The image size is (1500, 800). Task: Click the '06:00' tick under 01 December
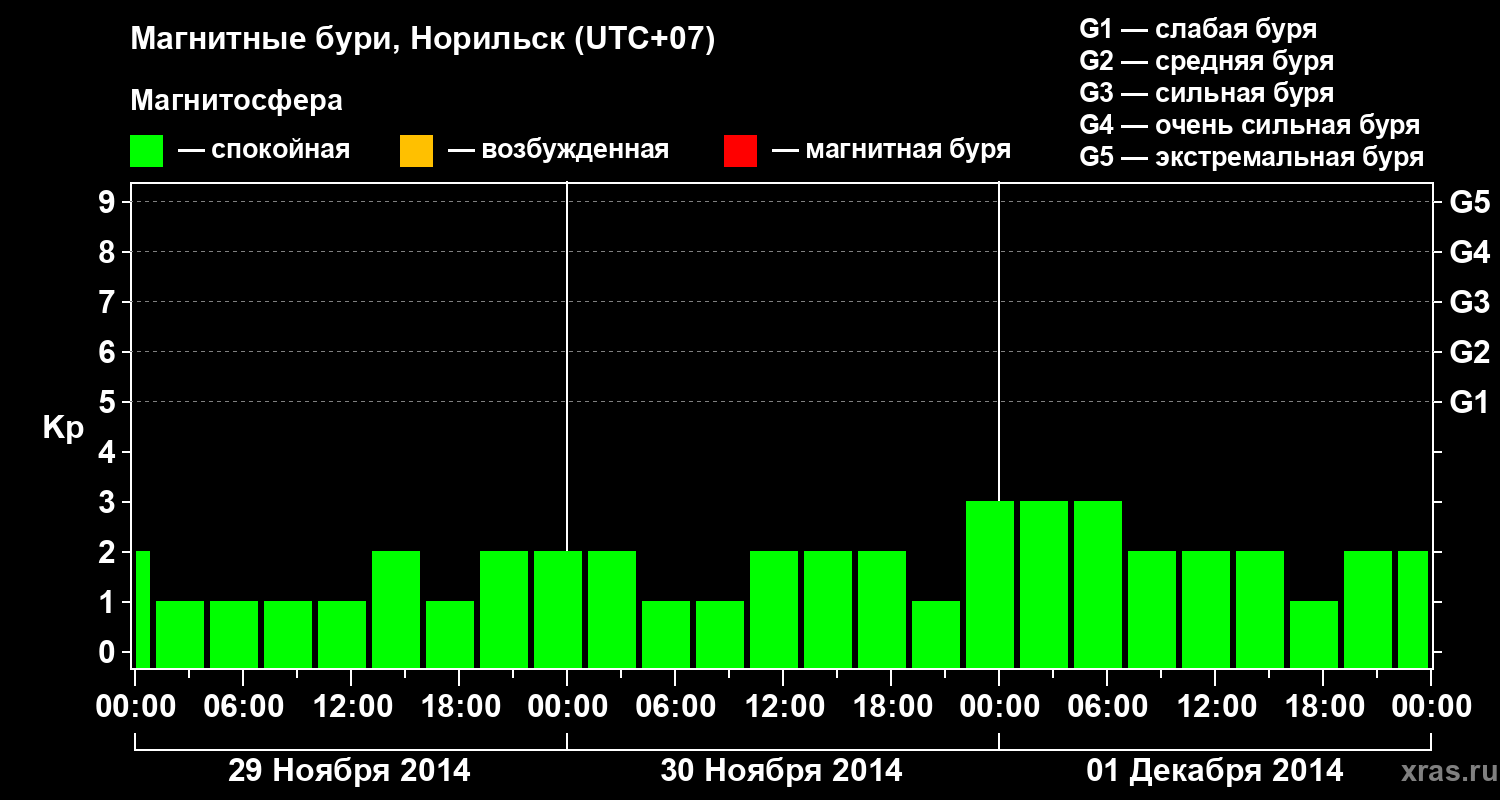pos(1107,707)
